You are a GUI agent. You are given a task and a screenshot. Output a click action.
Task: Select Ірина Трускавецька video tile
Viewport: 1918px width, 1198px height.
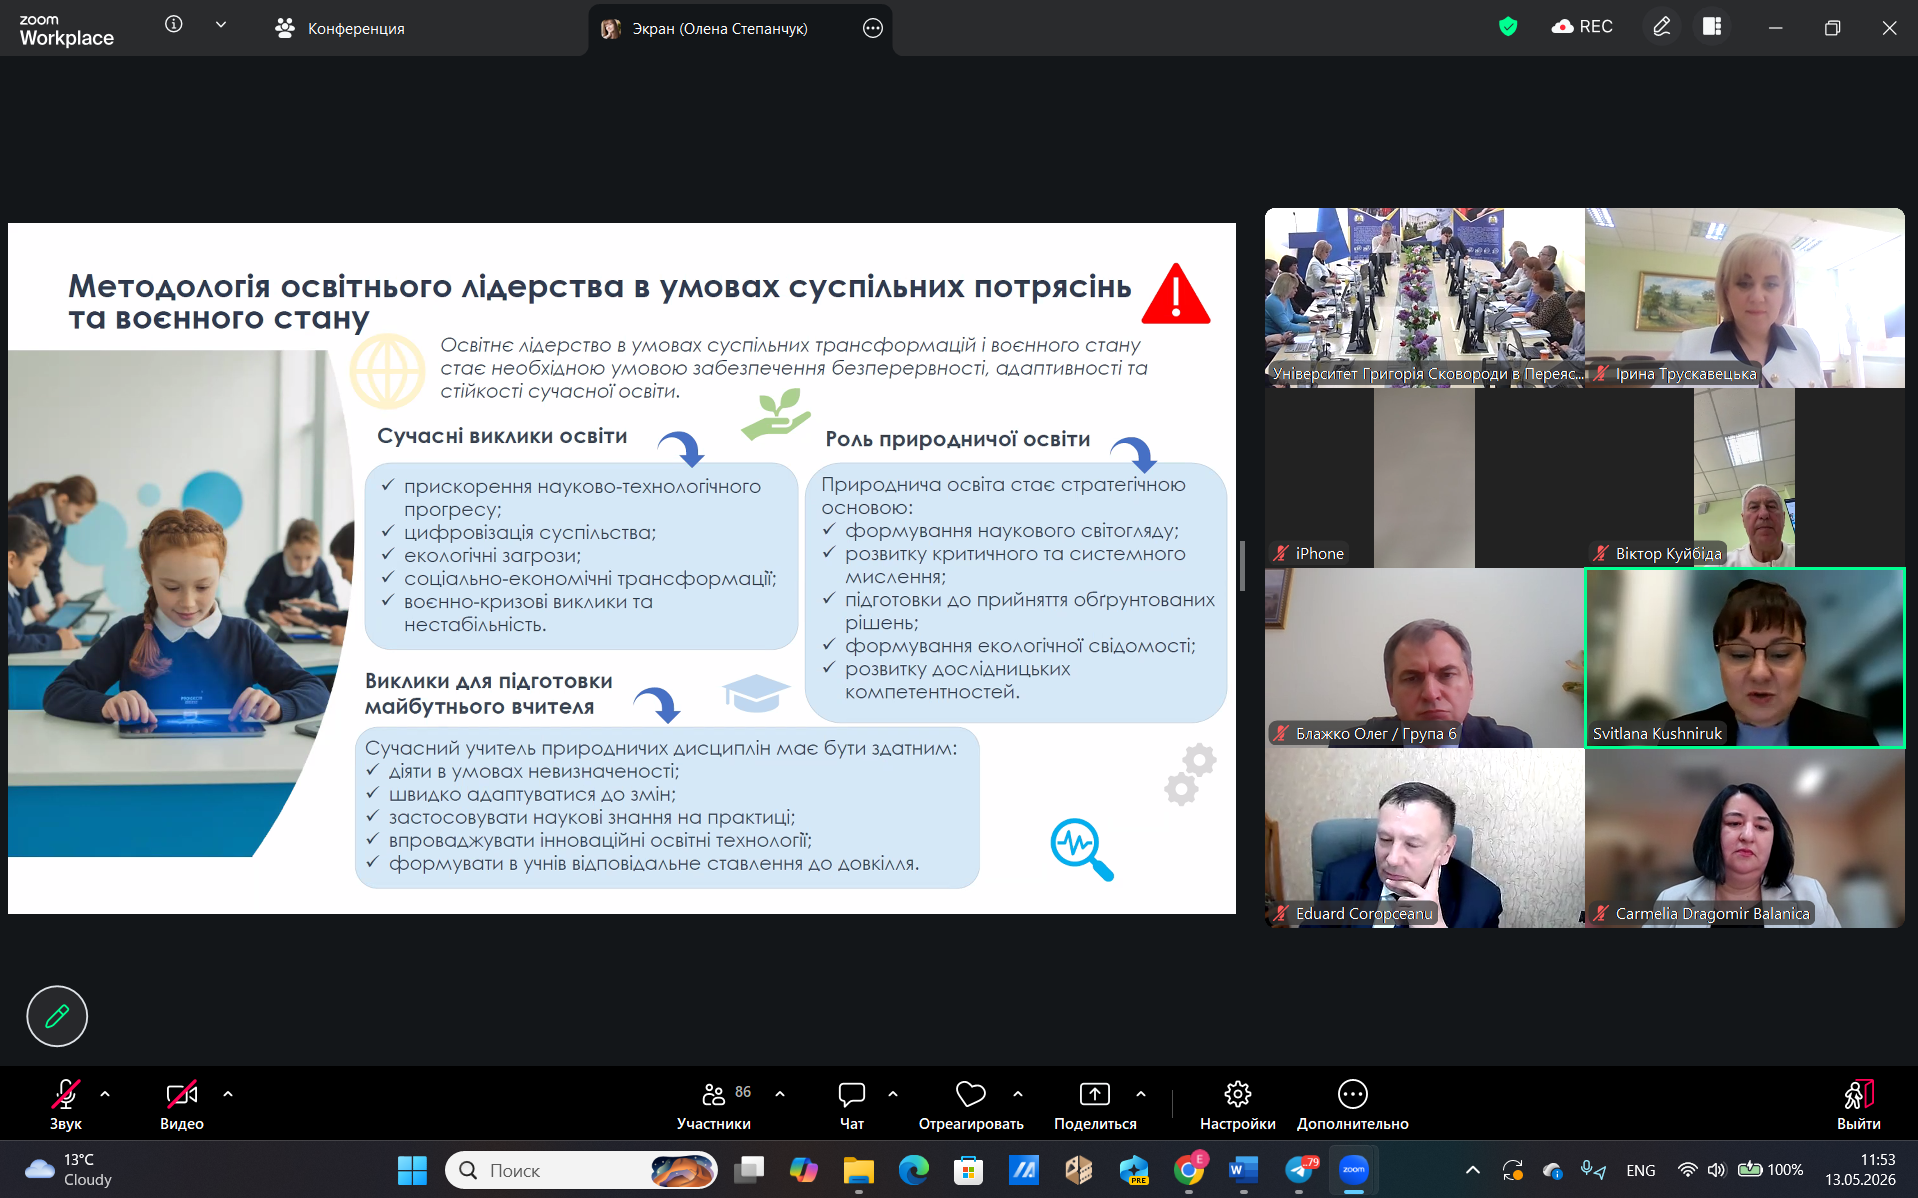coord(1745,298)
